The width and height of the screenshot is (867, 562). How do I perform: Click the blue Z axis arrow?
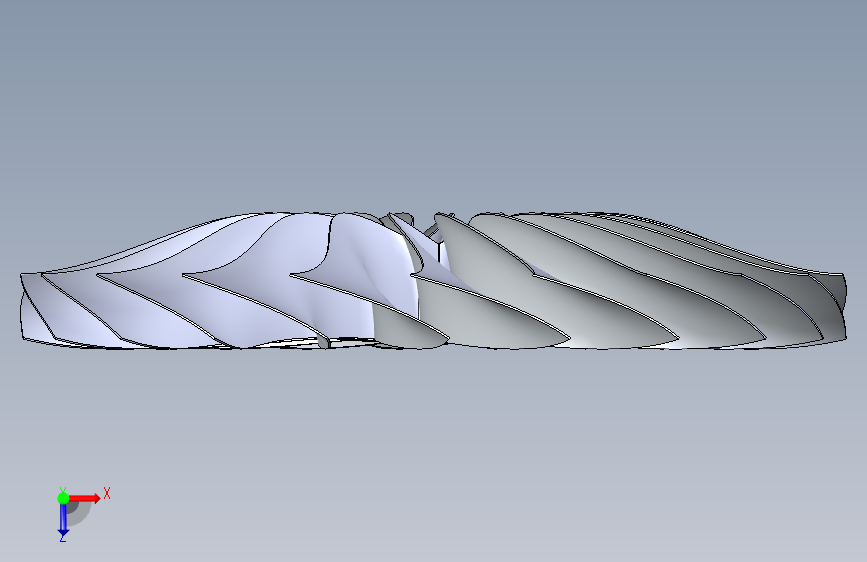[x=63, y=519]
